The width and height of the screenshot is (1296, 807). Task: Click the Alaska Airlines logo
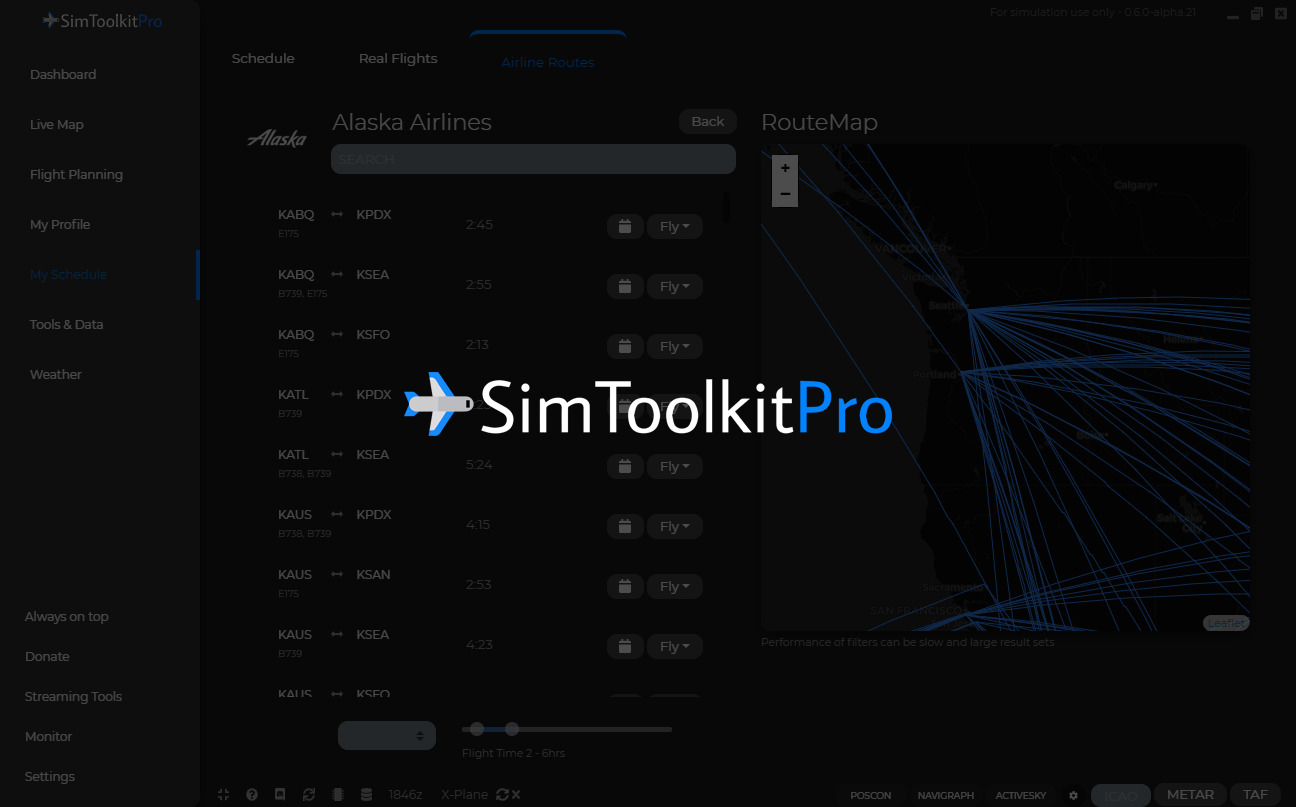click(277, 138)
